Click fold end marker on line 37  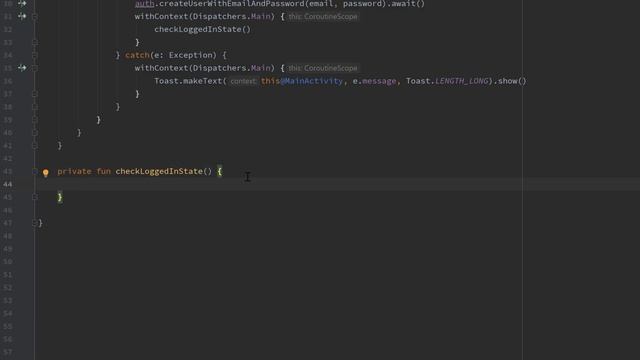coord(35,94)
